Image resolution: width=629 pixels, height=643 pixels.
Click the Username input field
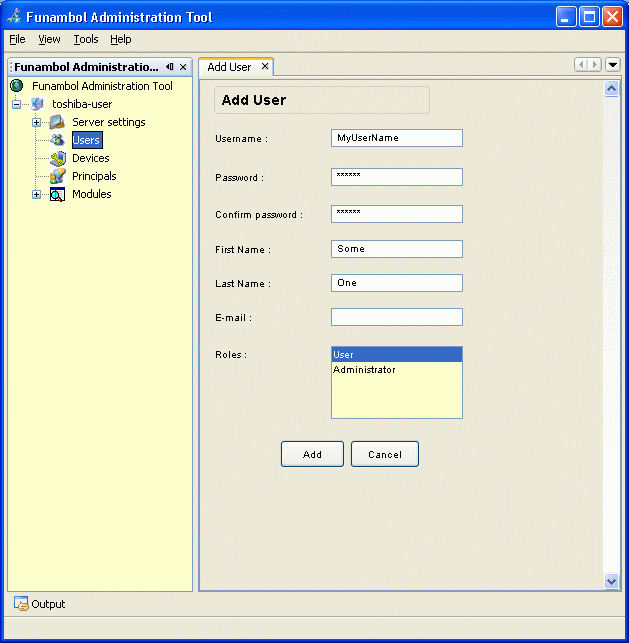tap(397, 138)
